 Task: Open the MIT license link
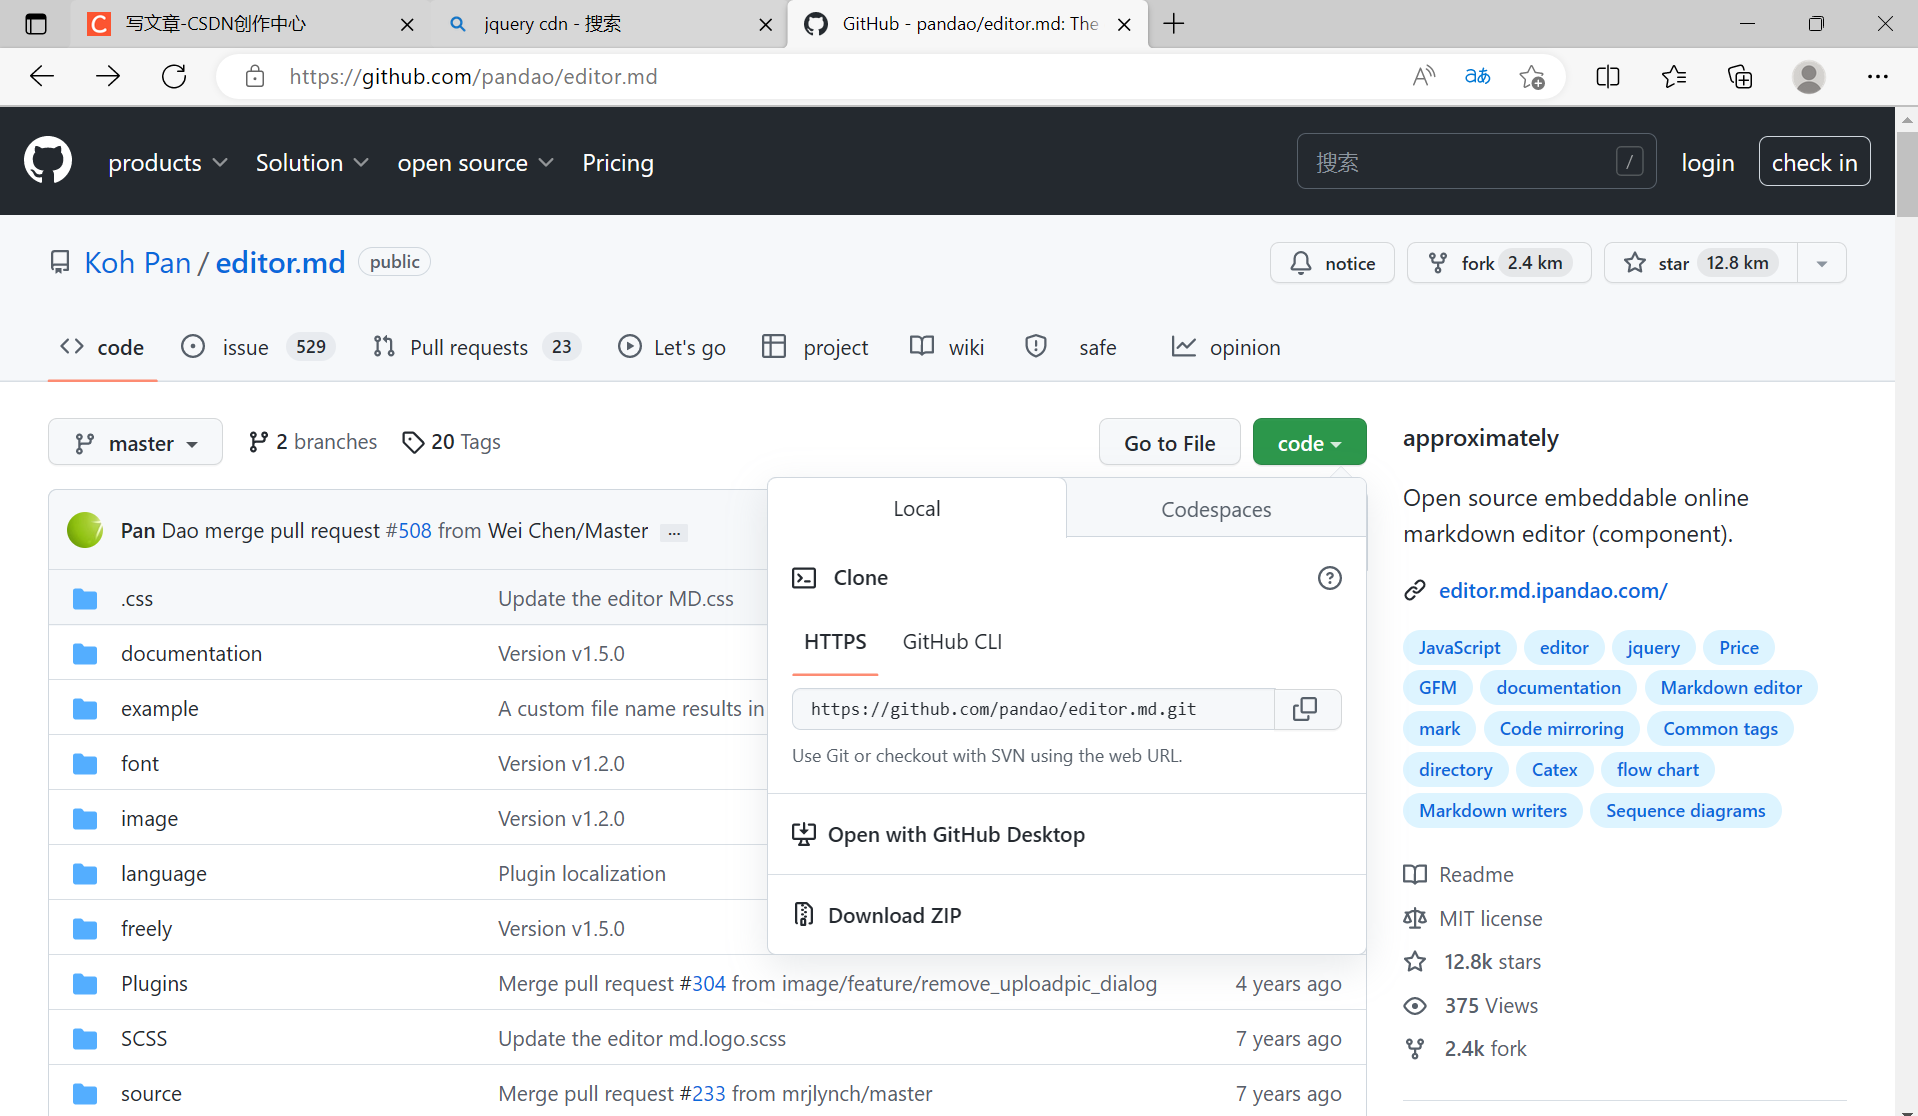click(x=1490, y=918)
